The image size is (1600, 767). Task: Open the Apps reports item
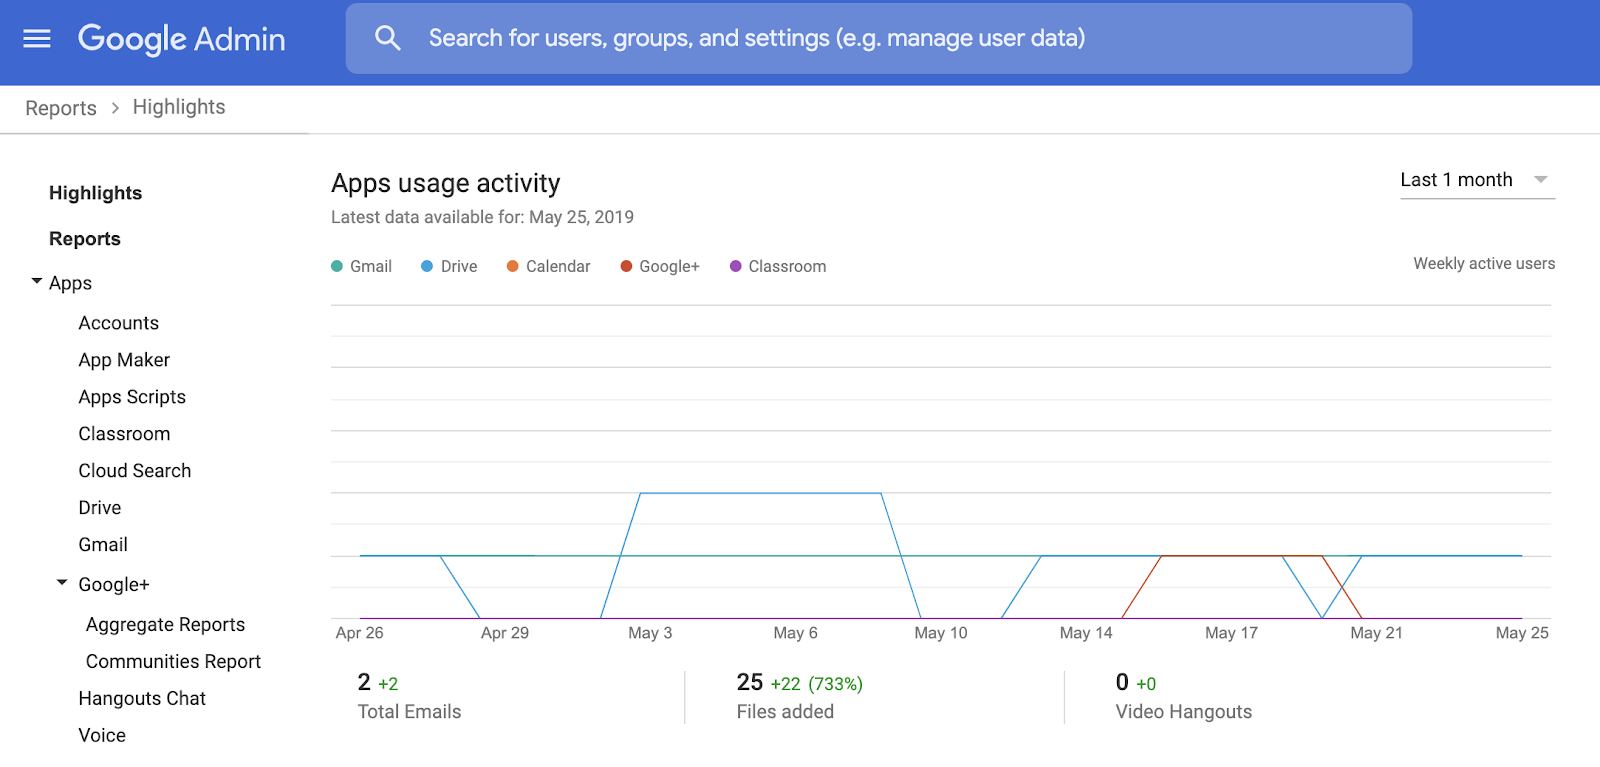point(70,283)
